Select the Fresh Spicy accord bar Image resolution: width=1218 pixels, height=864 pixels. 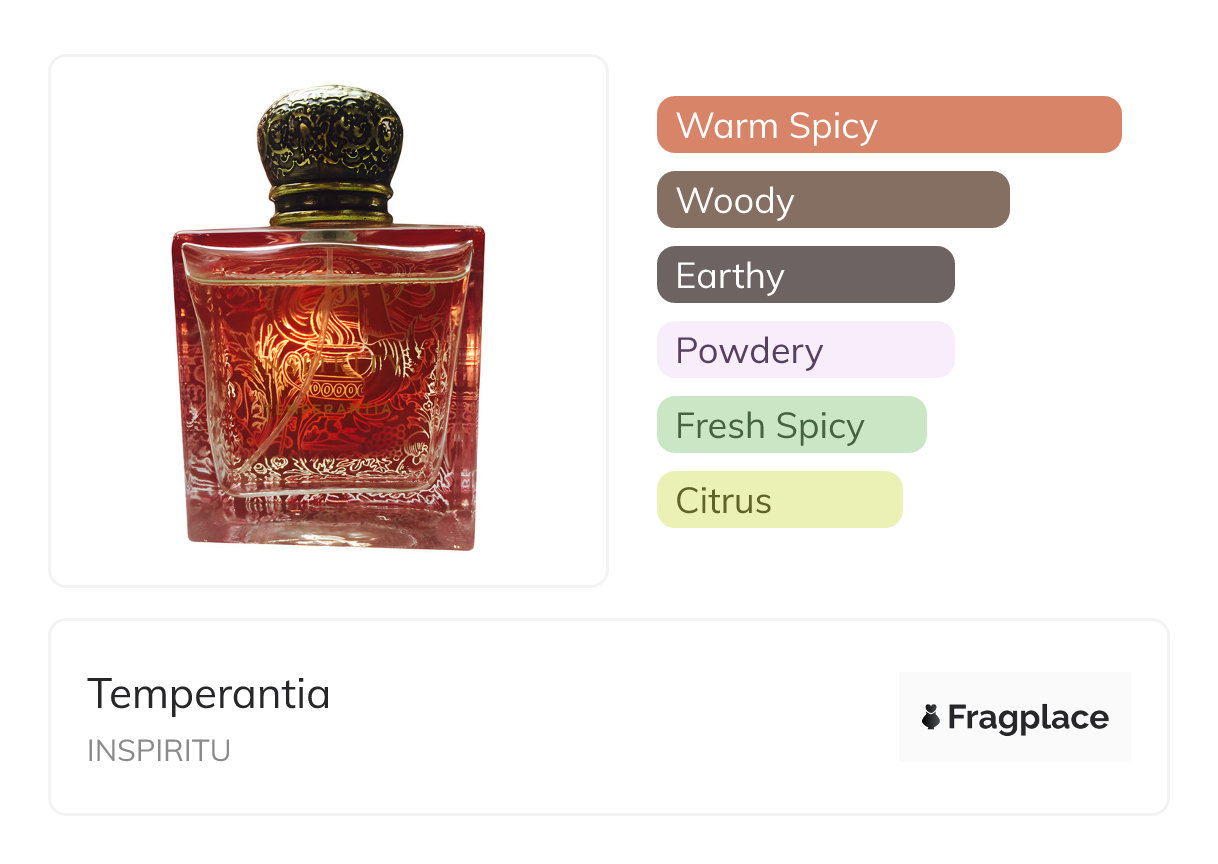pos(792,425)
